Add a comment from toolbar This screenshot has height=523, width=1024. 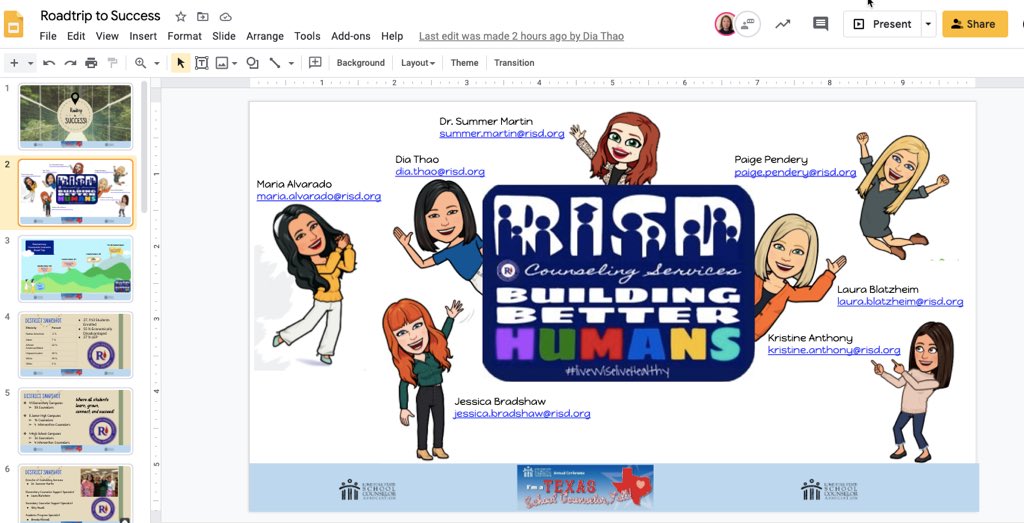pos(315,63)
